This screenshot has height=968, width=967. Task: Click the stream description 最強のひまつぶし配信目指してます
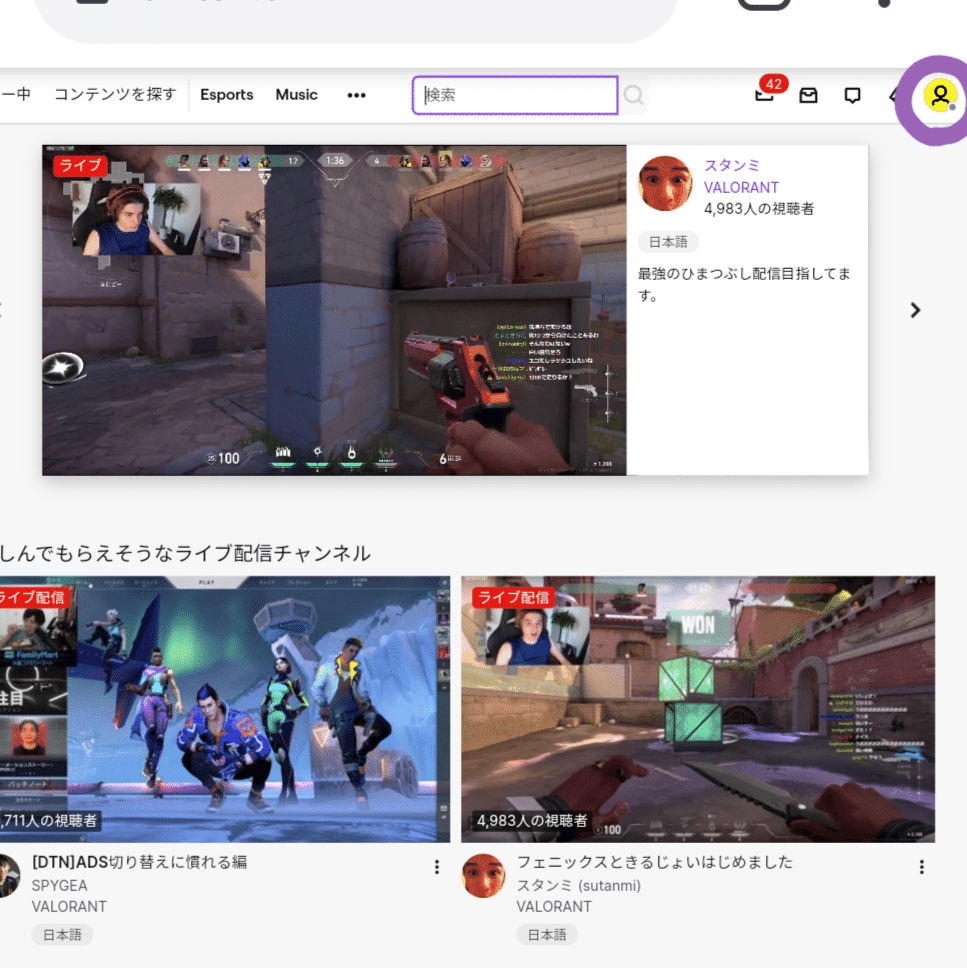744,284
